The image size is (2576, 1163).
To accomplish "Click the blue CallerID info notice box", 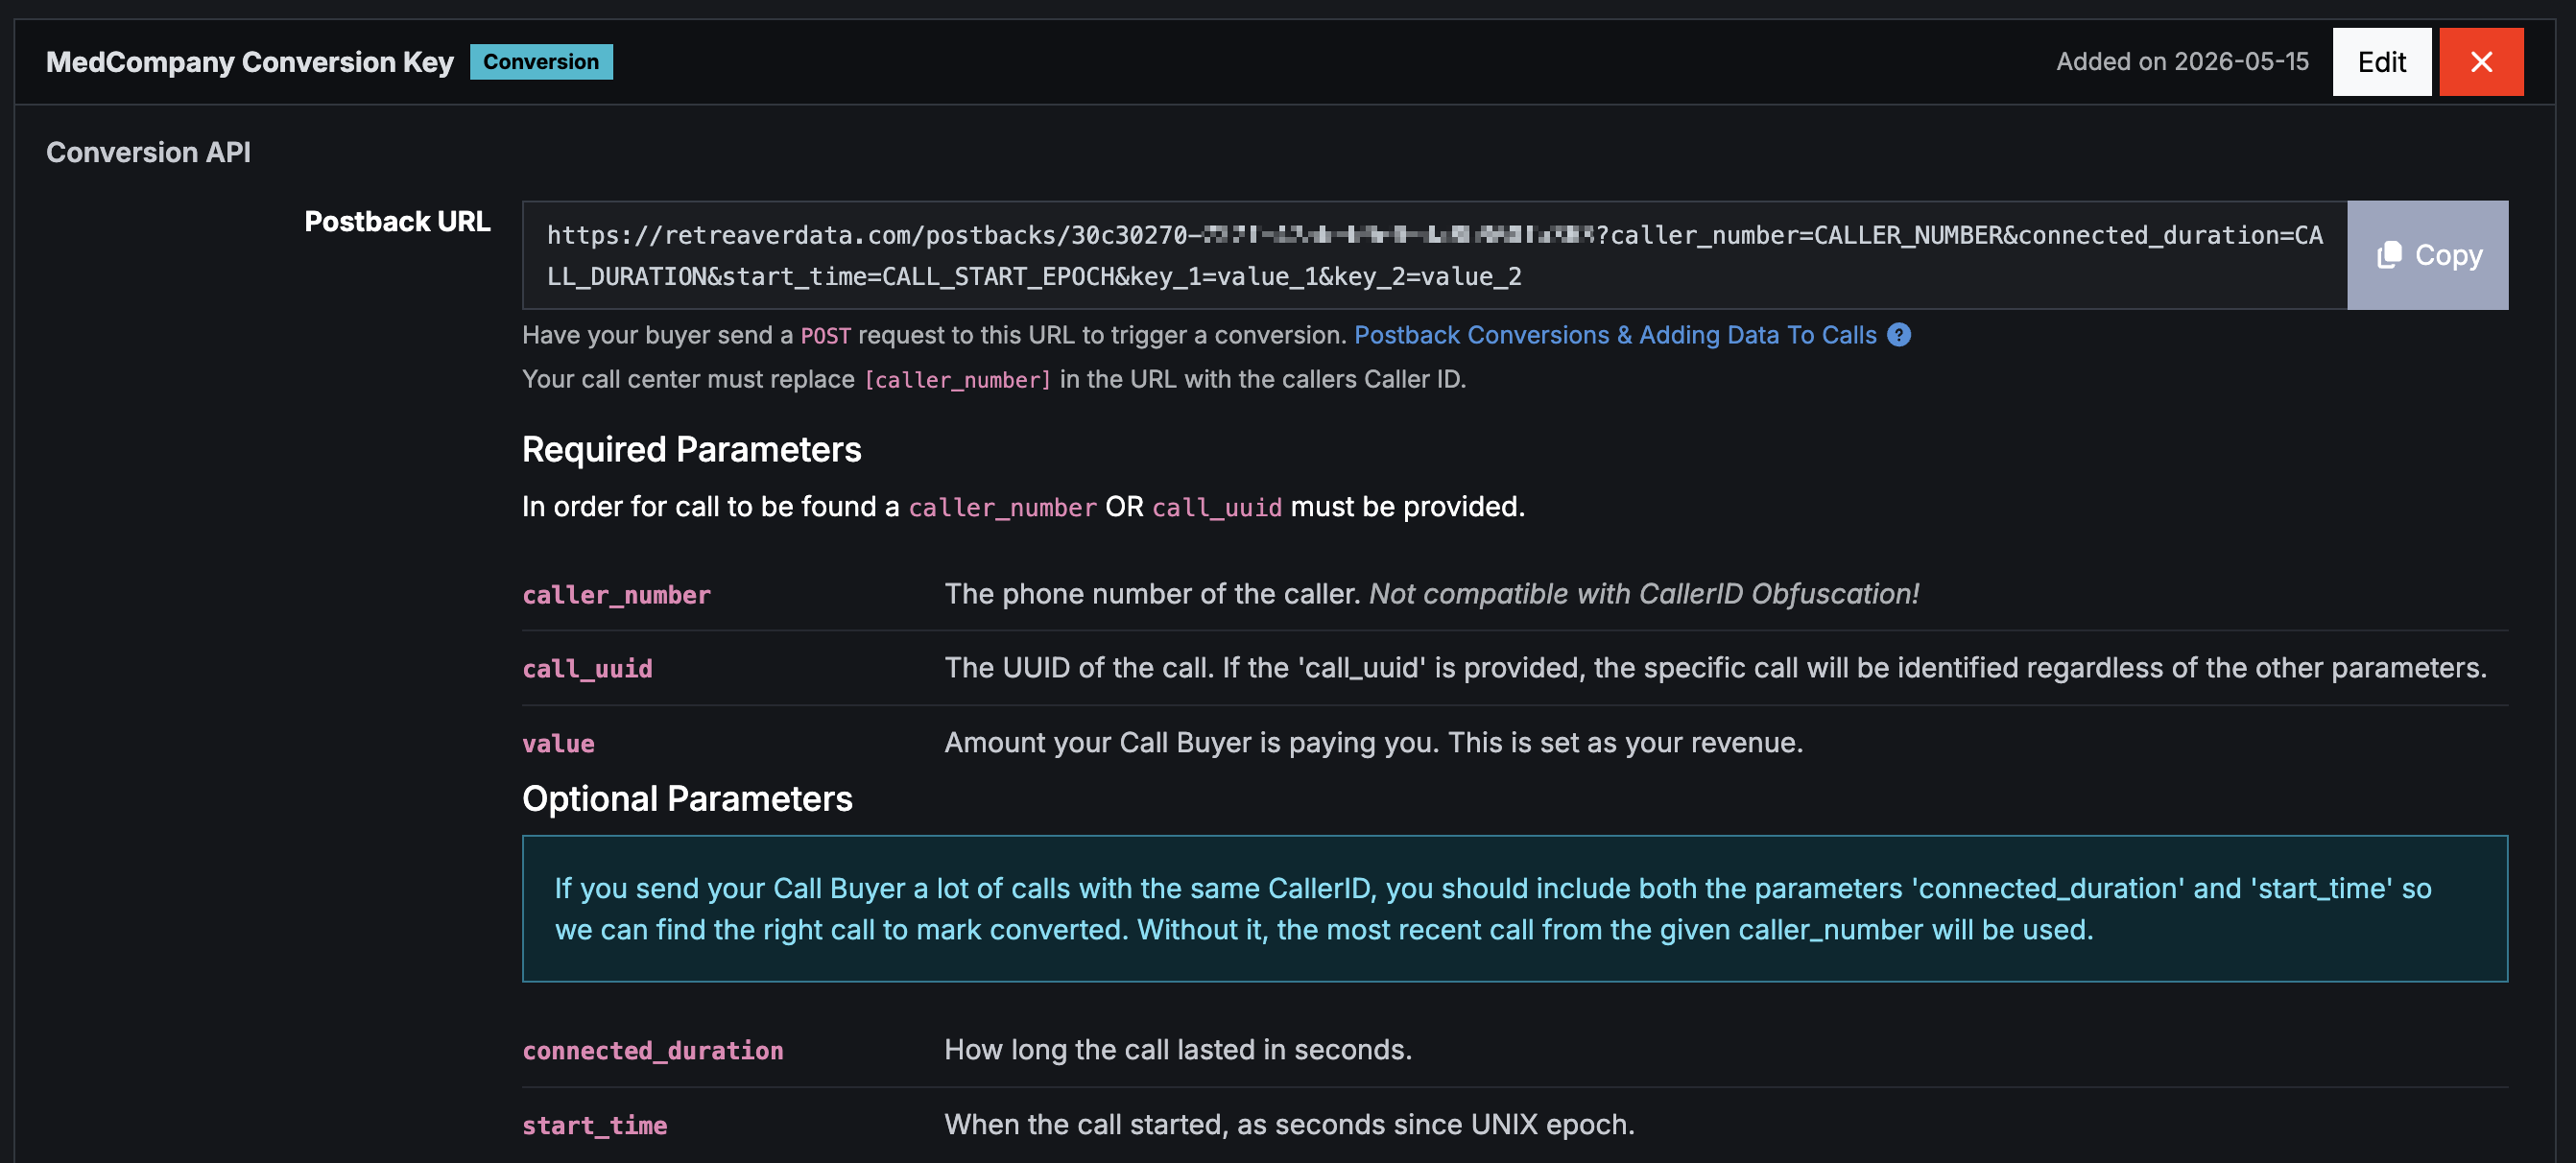I will coord(1514,908).
